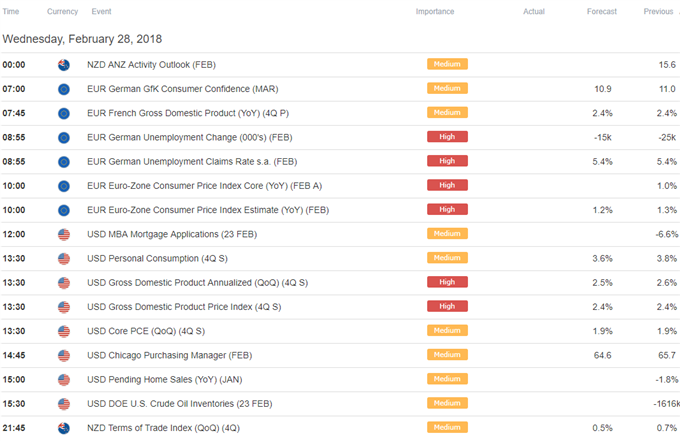Click the US flag beside Core PCE
The width and height of the screenshot is (680, 441).
[x=64, y=332]
